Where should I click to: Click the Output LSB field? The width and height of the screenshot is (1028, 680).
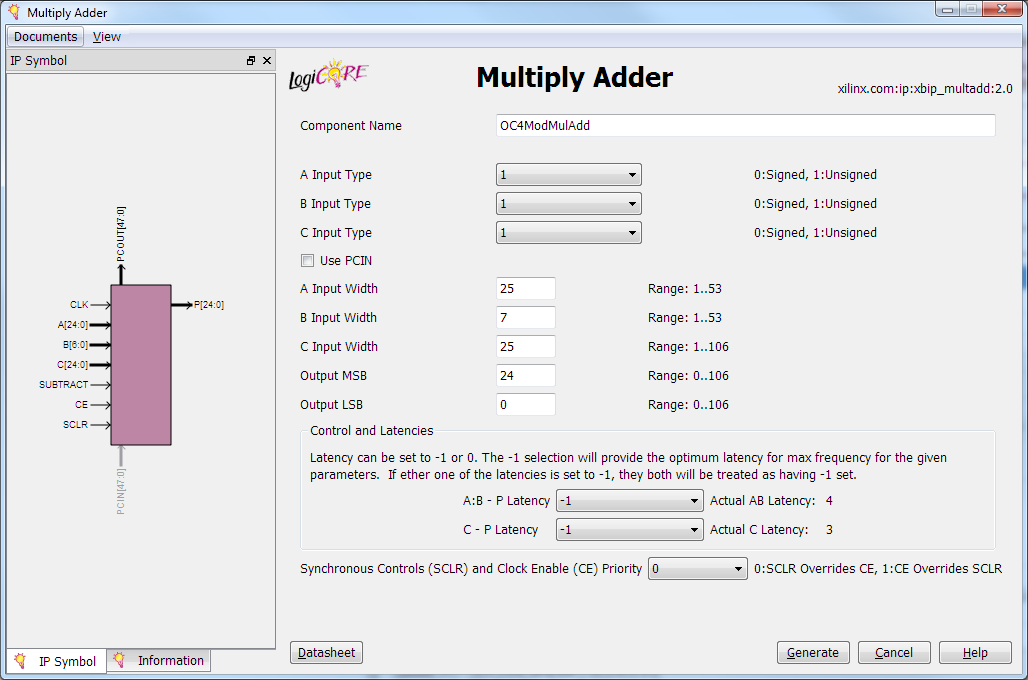(x=526, y=404)
